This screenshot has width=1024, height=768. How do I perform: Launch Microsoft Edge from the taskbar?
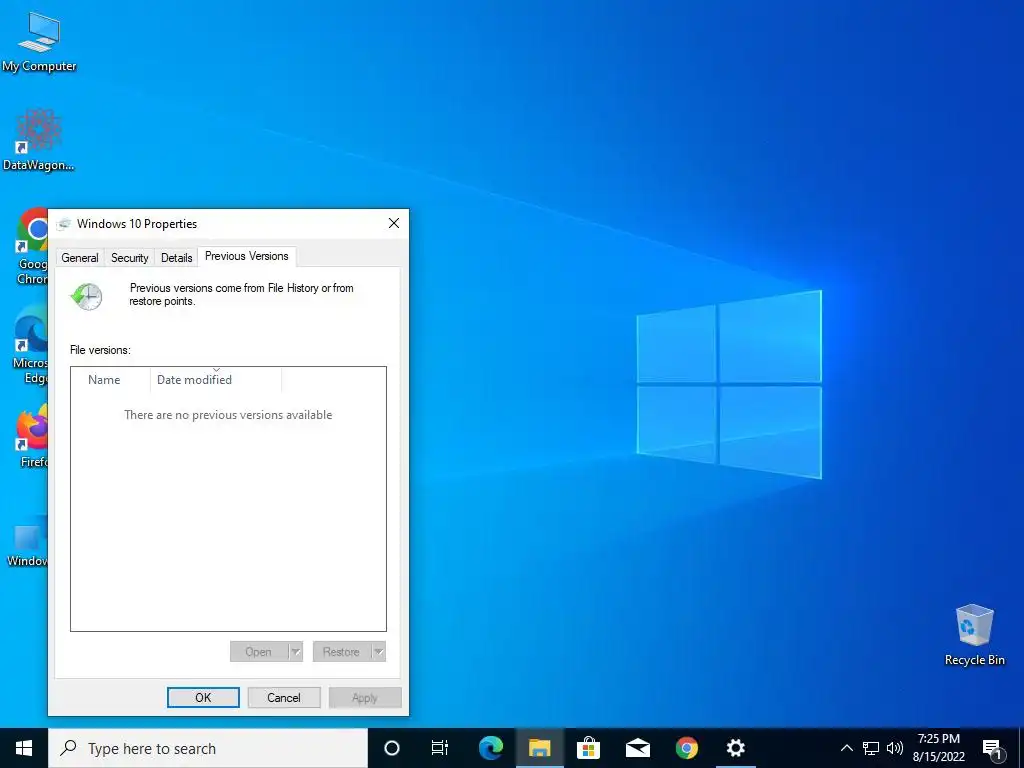point(491,748)
